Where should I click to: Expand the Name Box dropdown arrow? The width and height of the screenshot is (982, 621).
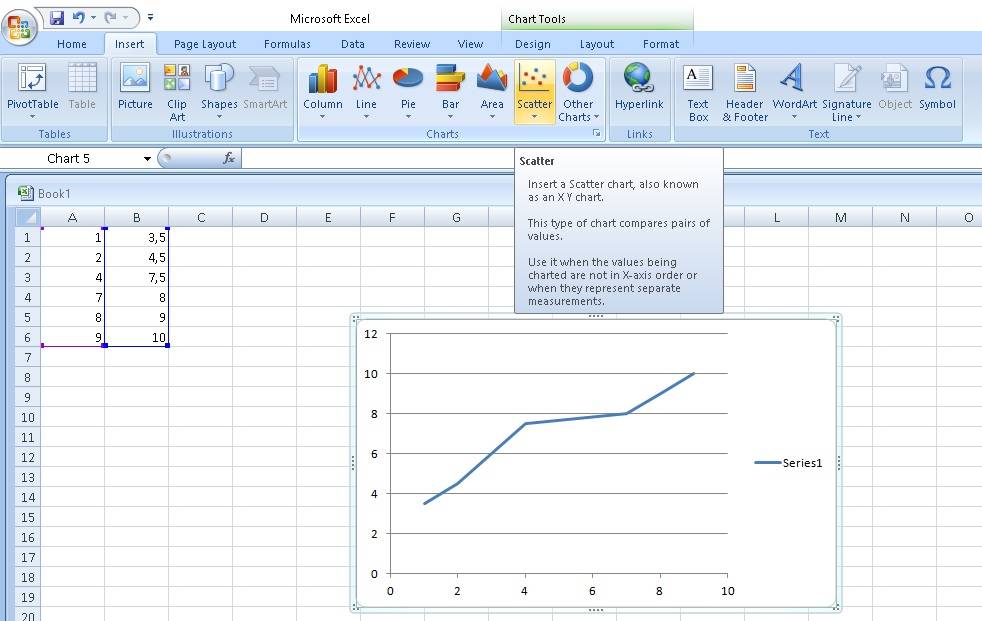click(x=147, y=159)
